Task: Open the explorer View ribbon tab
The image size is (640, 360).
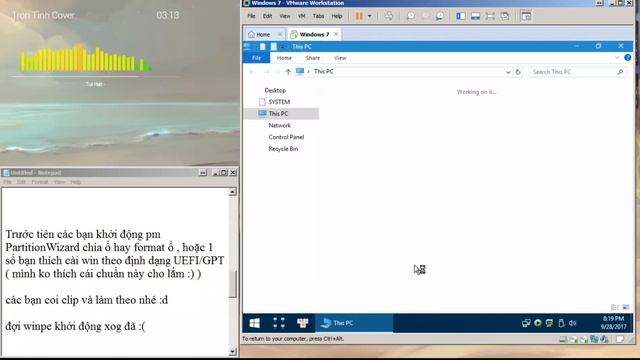Action: click(340, 58)
